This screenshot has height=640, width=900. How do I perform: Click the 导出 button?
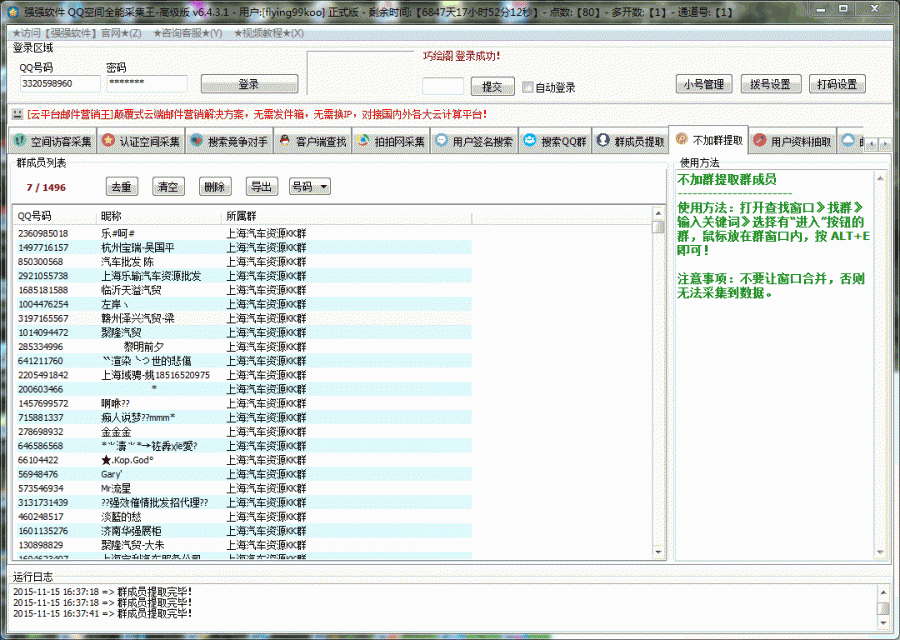[262, 187]
